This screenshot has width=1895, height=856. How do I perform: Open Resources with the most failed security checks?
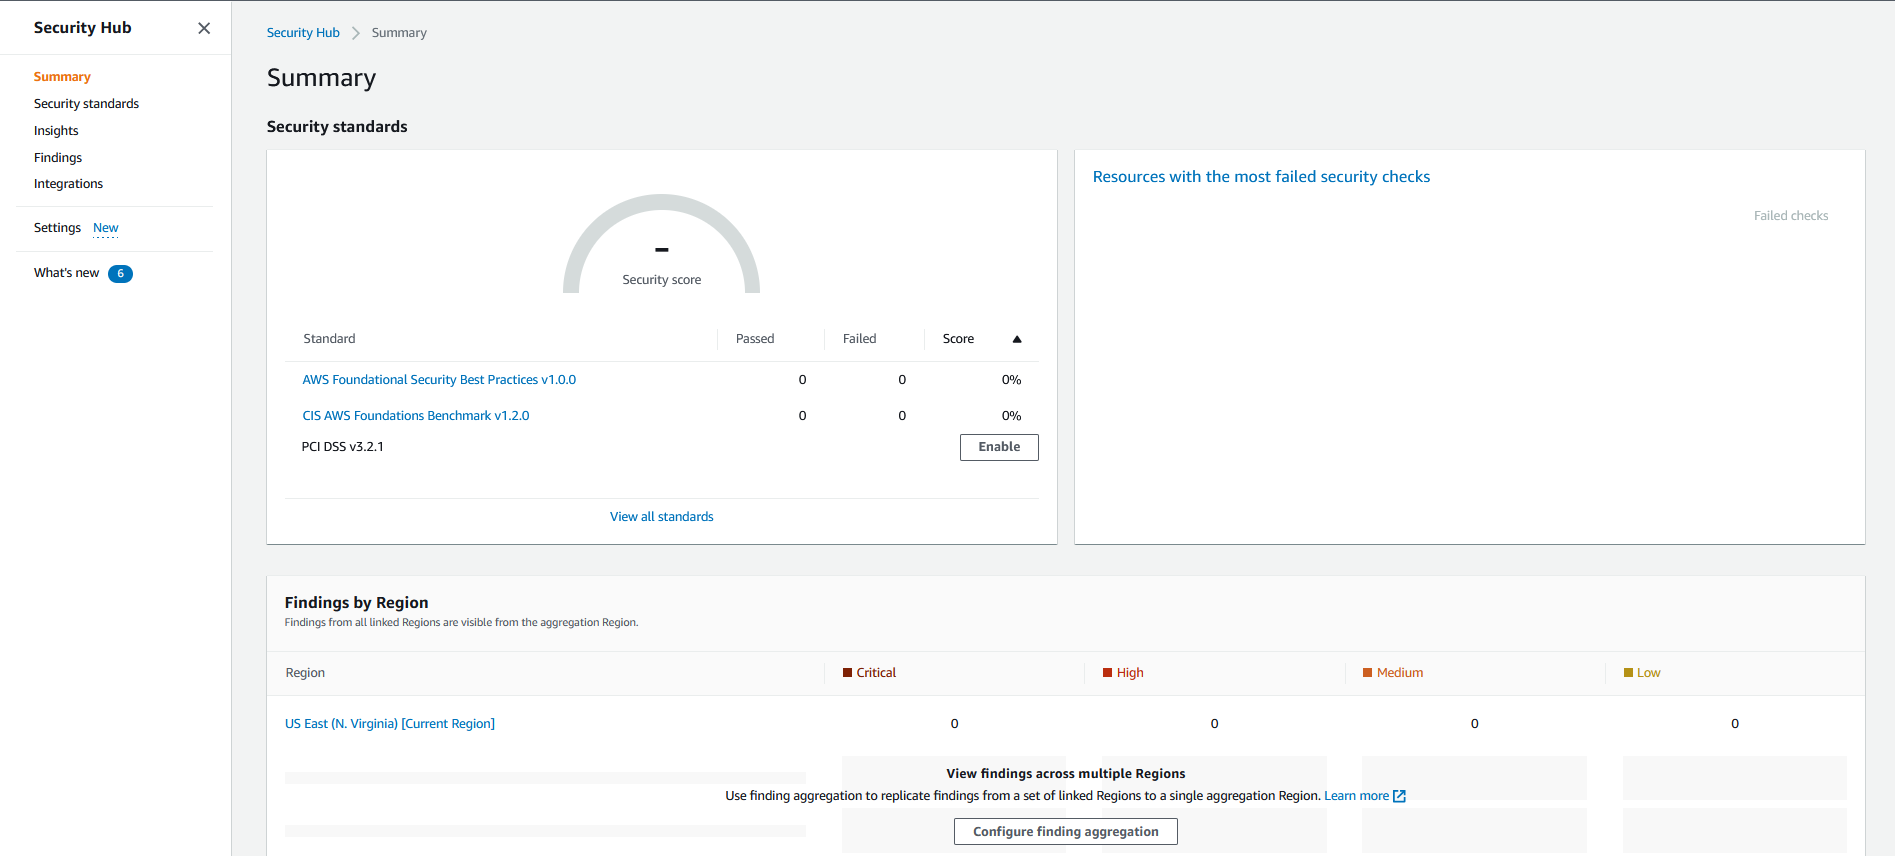point(1261,177)
